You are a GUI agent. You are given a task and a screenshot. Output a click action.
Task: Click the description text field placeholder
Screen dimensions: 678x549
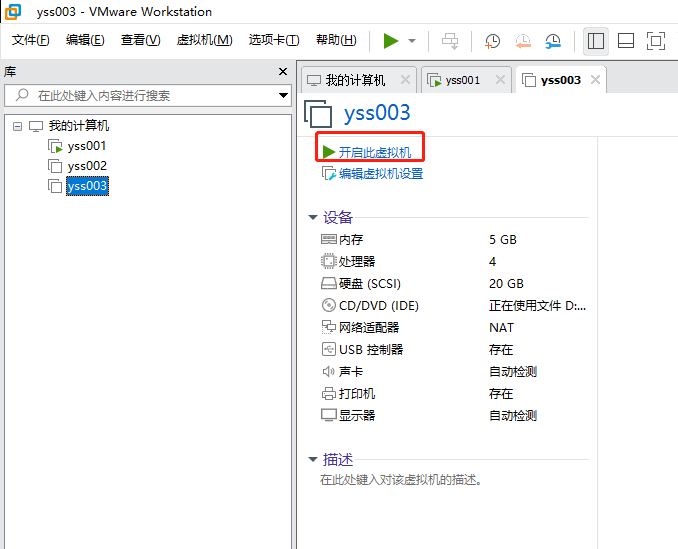401,480
